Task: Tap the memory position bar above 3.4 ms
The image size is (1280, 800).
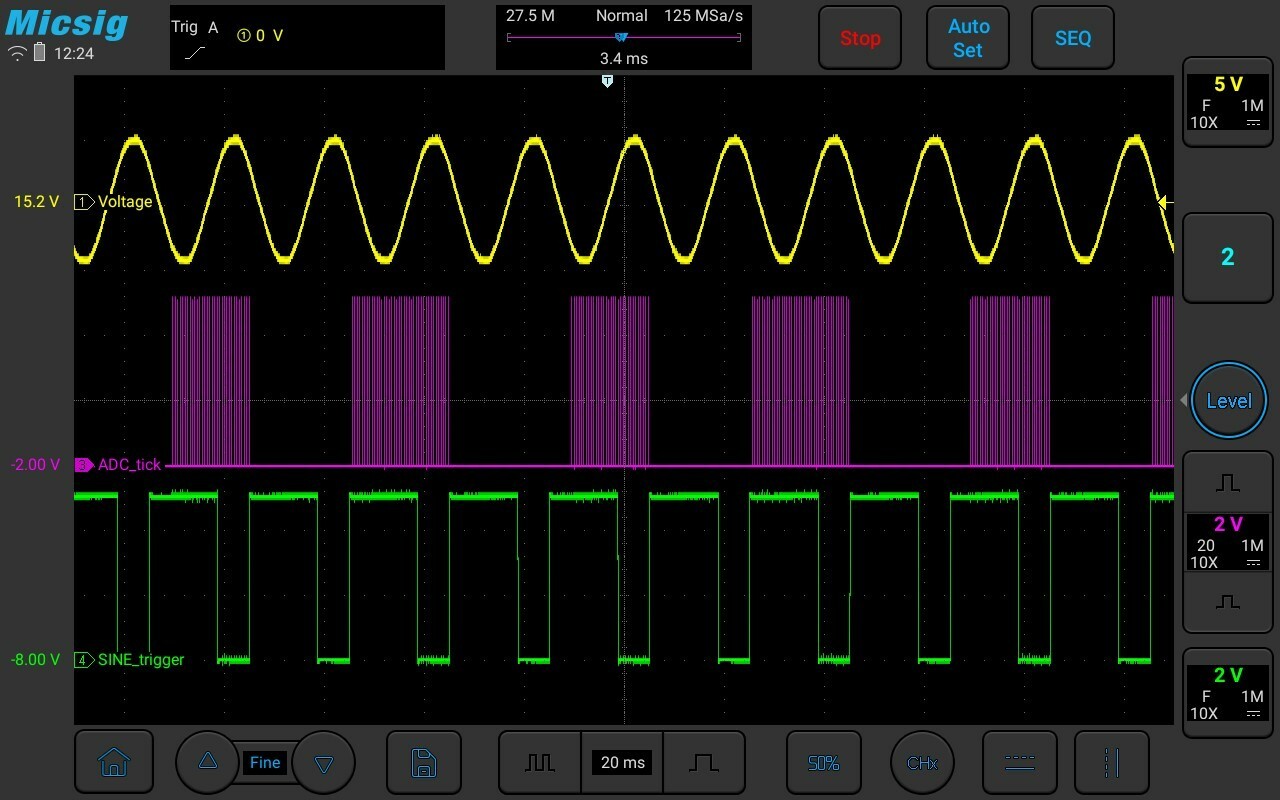Action: tap(624, 38)
